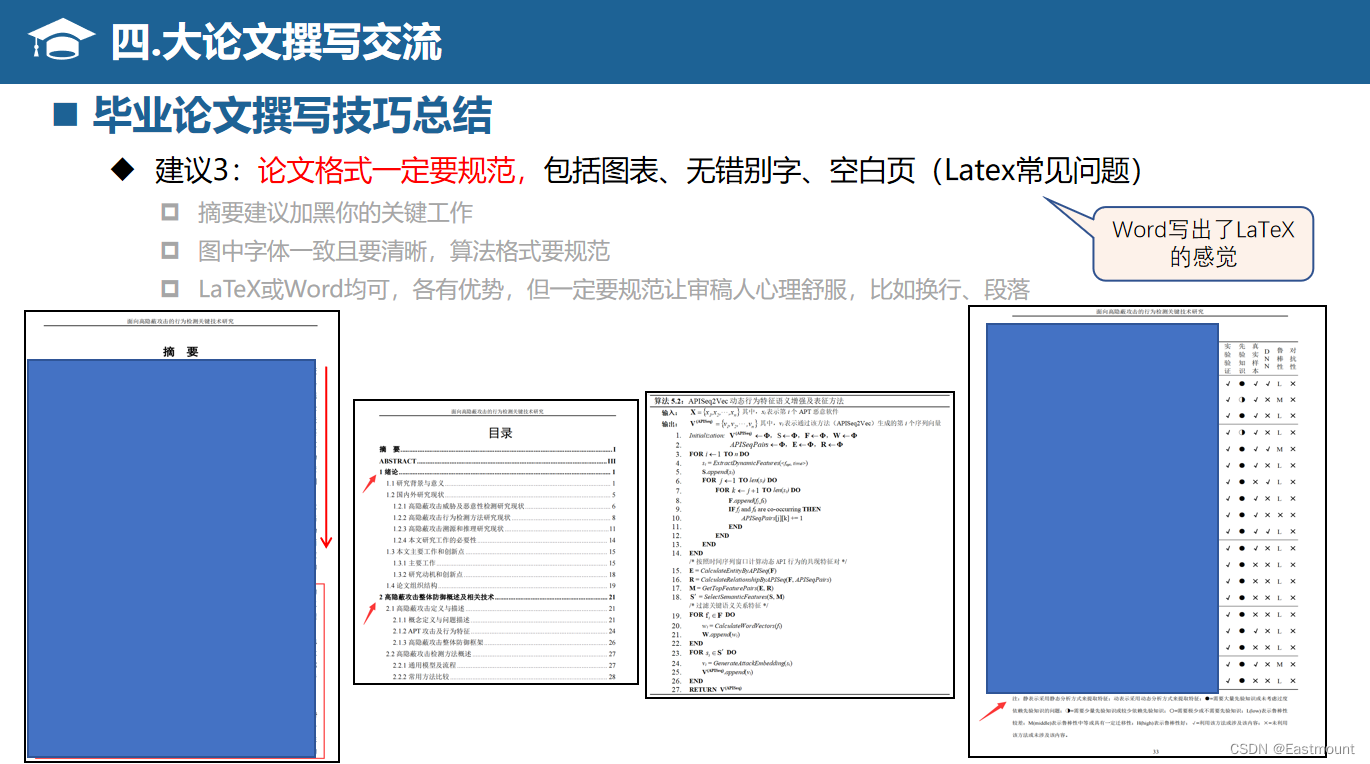Click the blue square bullet before 毕业论文撰写技巧总结
Viewport: 1370px width, 764px height.
coord(66,114)
